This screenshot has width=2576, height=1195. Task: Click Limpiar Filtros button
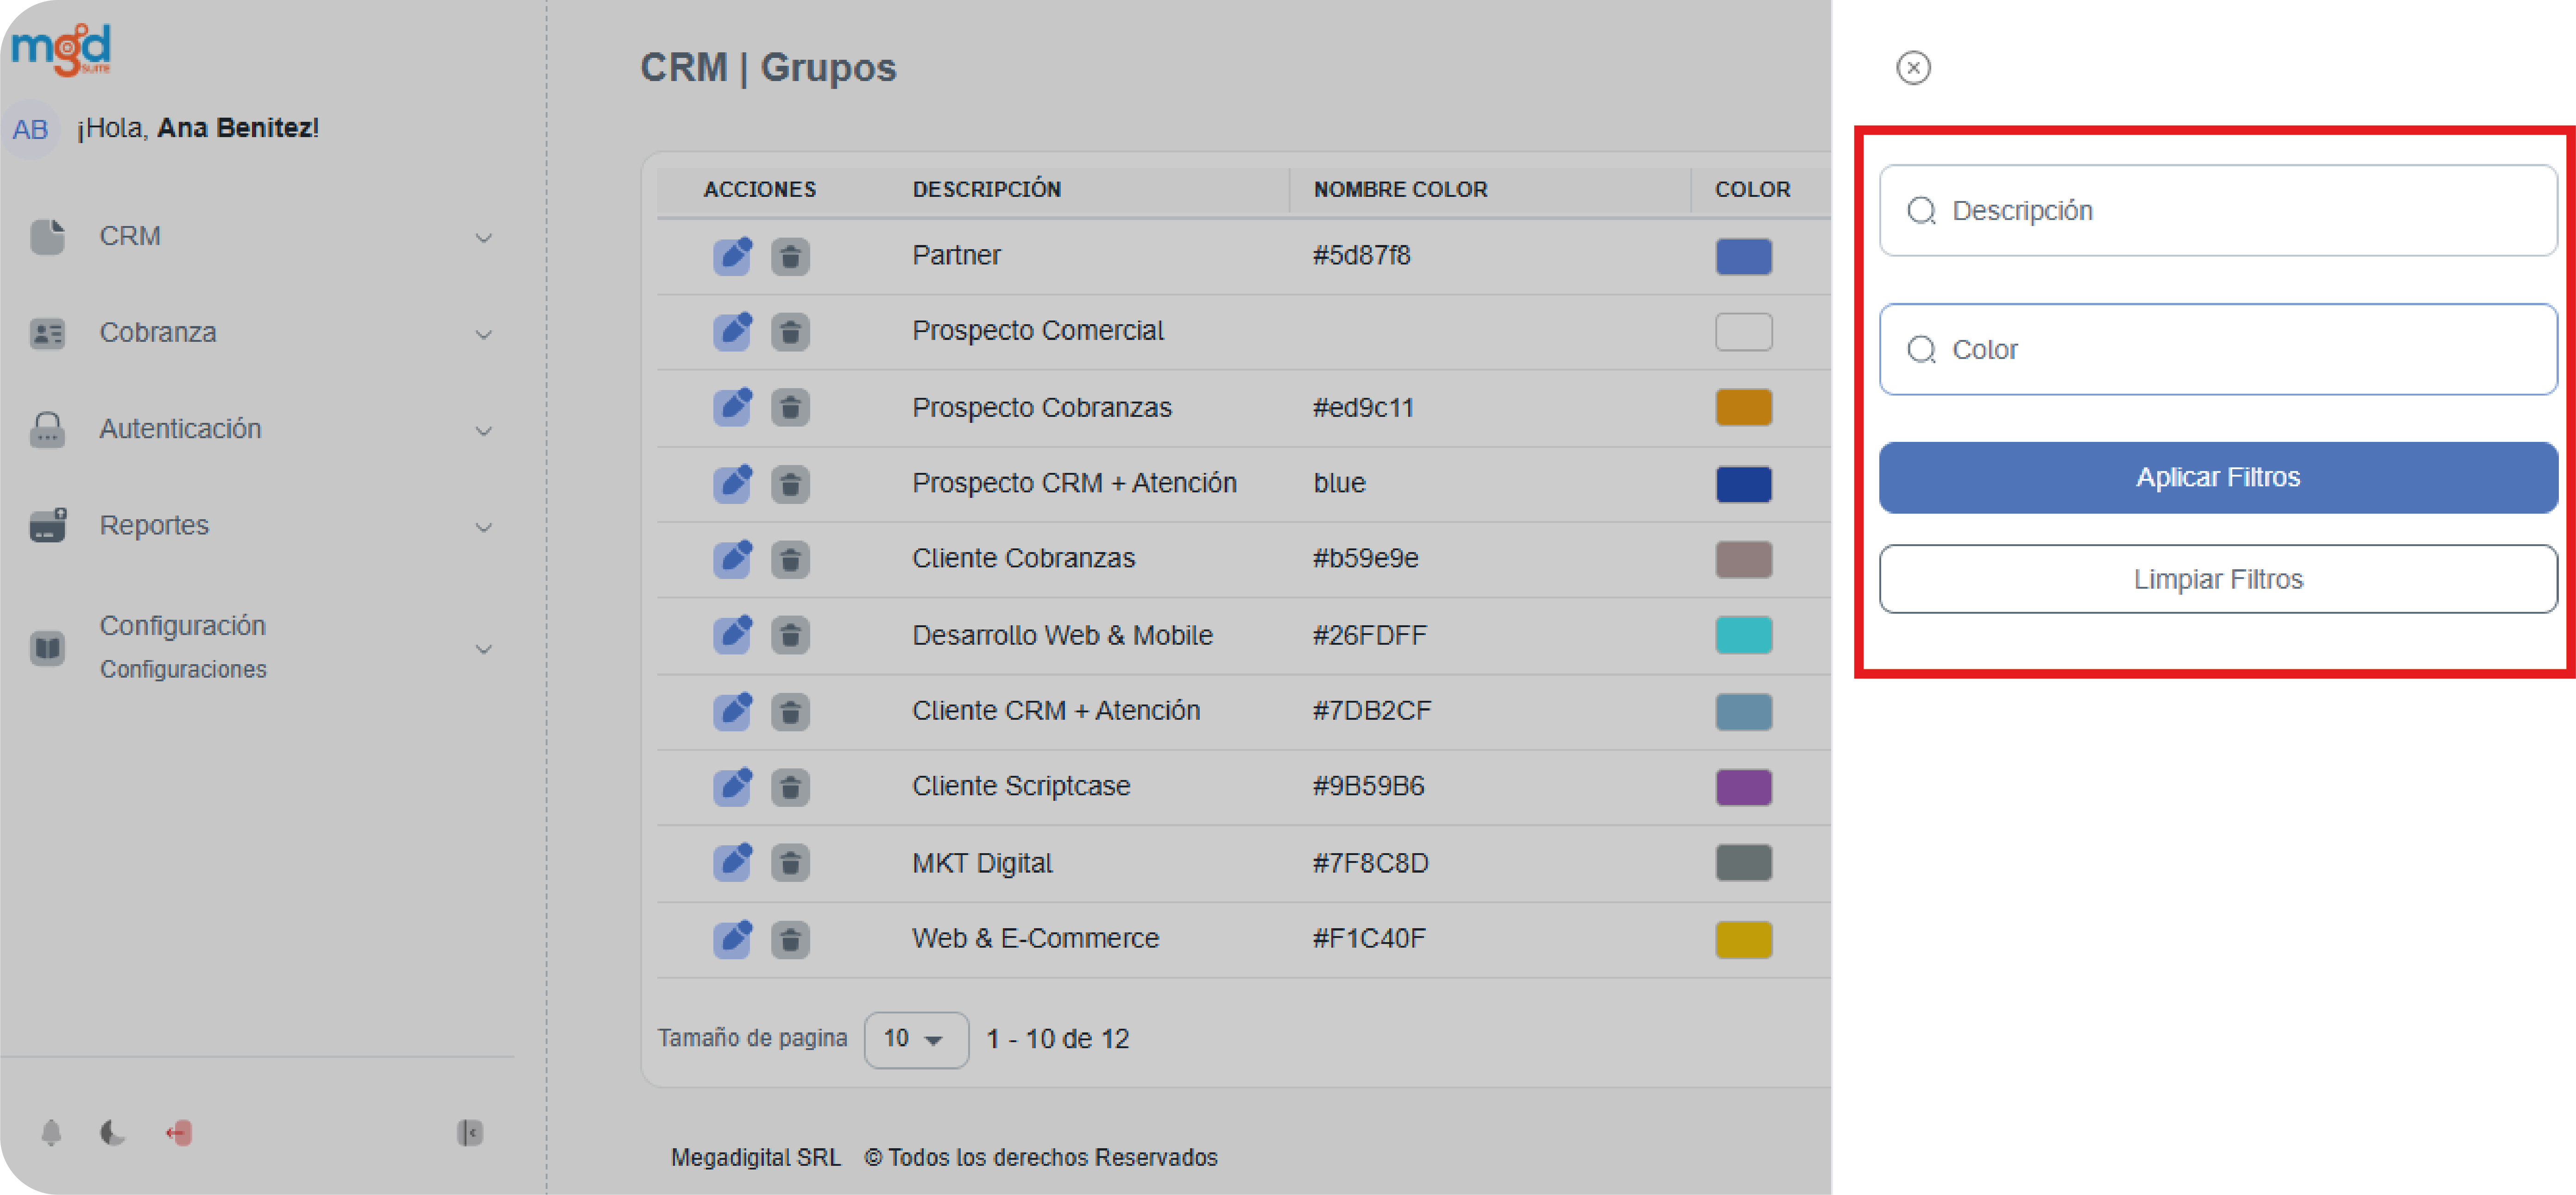click(x=2217, y=579)
